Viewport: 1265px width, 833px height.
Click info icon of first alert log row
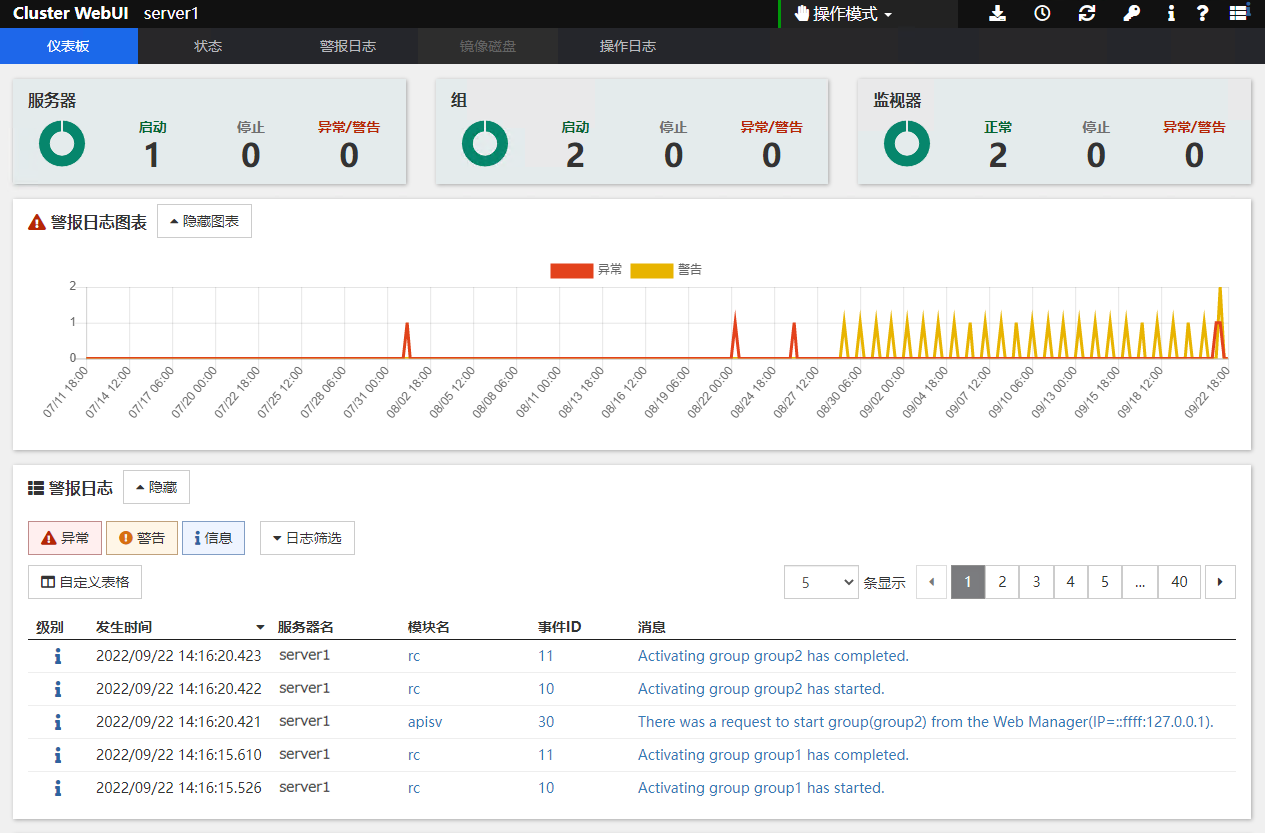(58, 657)
